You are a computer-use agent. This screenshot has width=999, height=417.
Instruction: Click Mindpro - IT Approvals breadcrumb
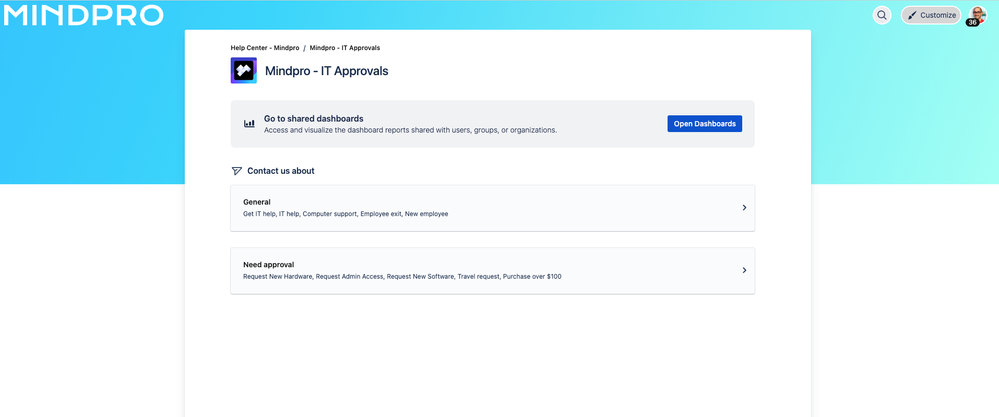pos(345,48)
